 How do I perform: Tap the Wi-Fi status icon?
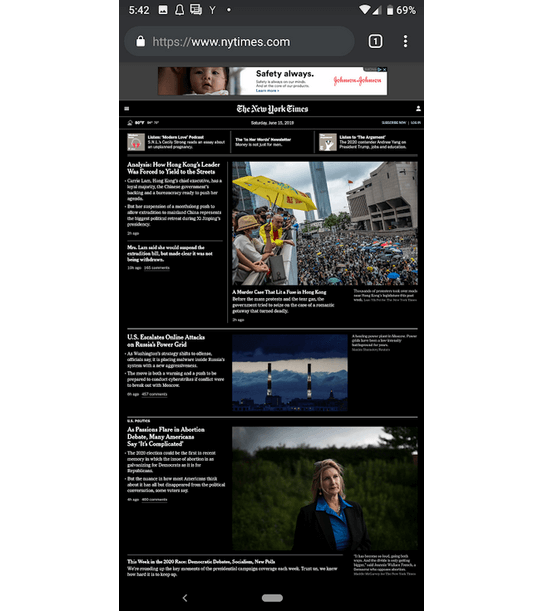click(364, 10)
